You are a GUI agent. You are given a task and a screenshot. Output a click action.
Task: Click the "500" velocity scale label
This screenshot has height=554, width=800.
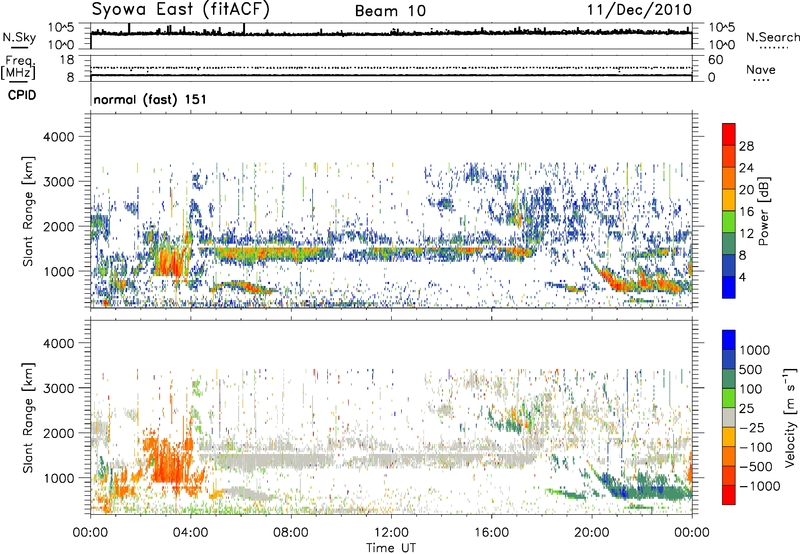pos(751,369)
